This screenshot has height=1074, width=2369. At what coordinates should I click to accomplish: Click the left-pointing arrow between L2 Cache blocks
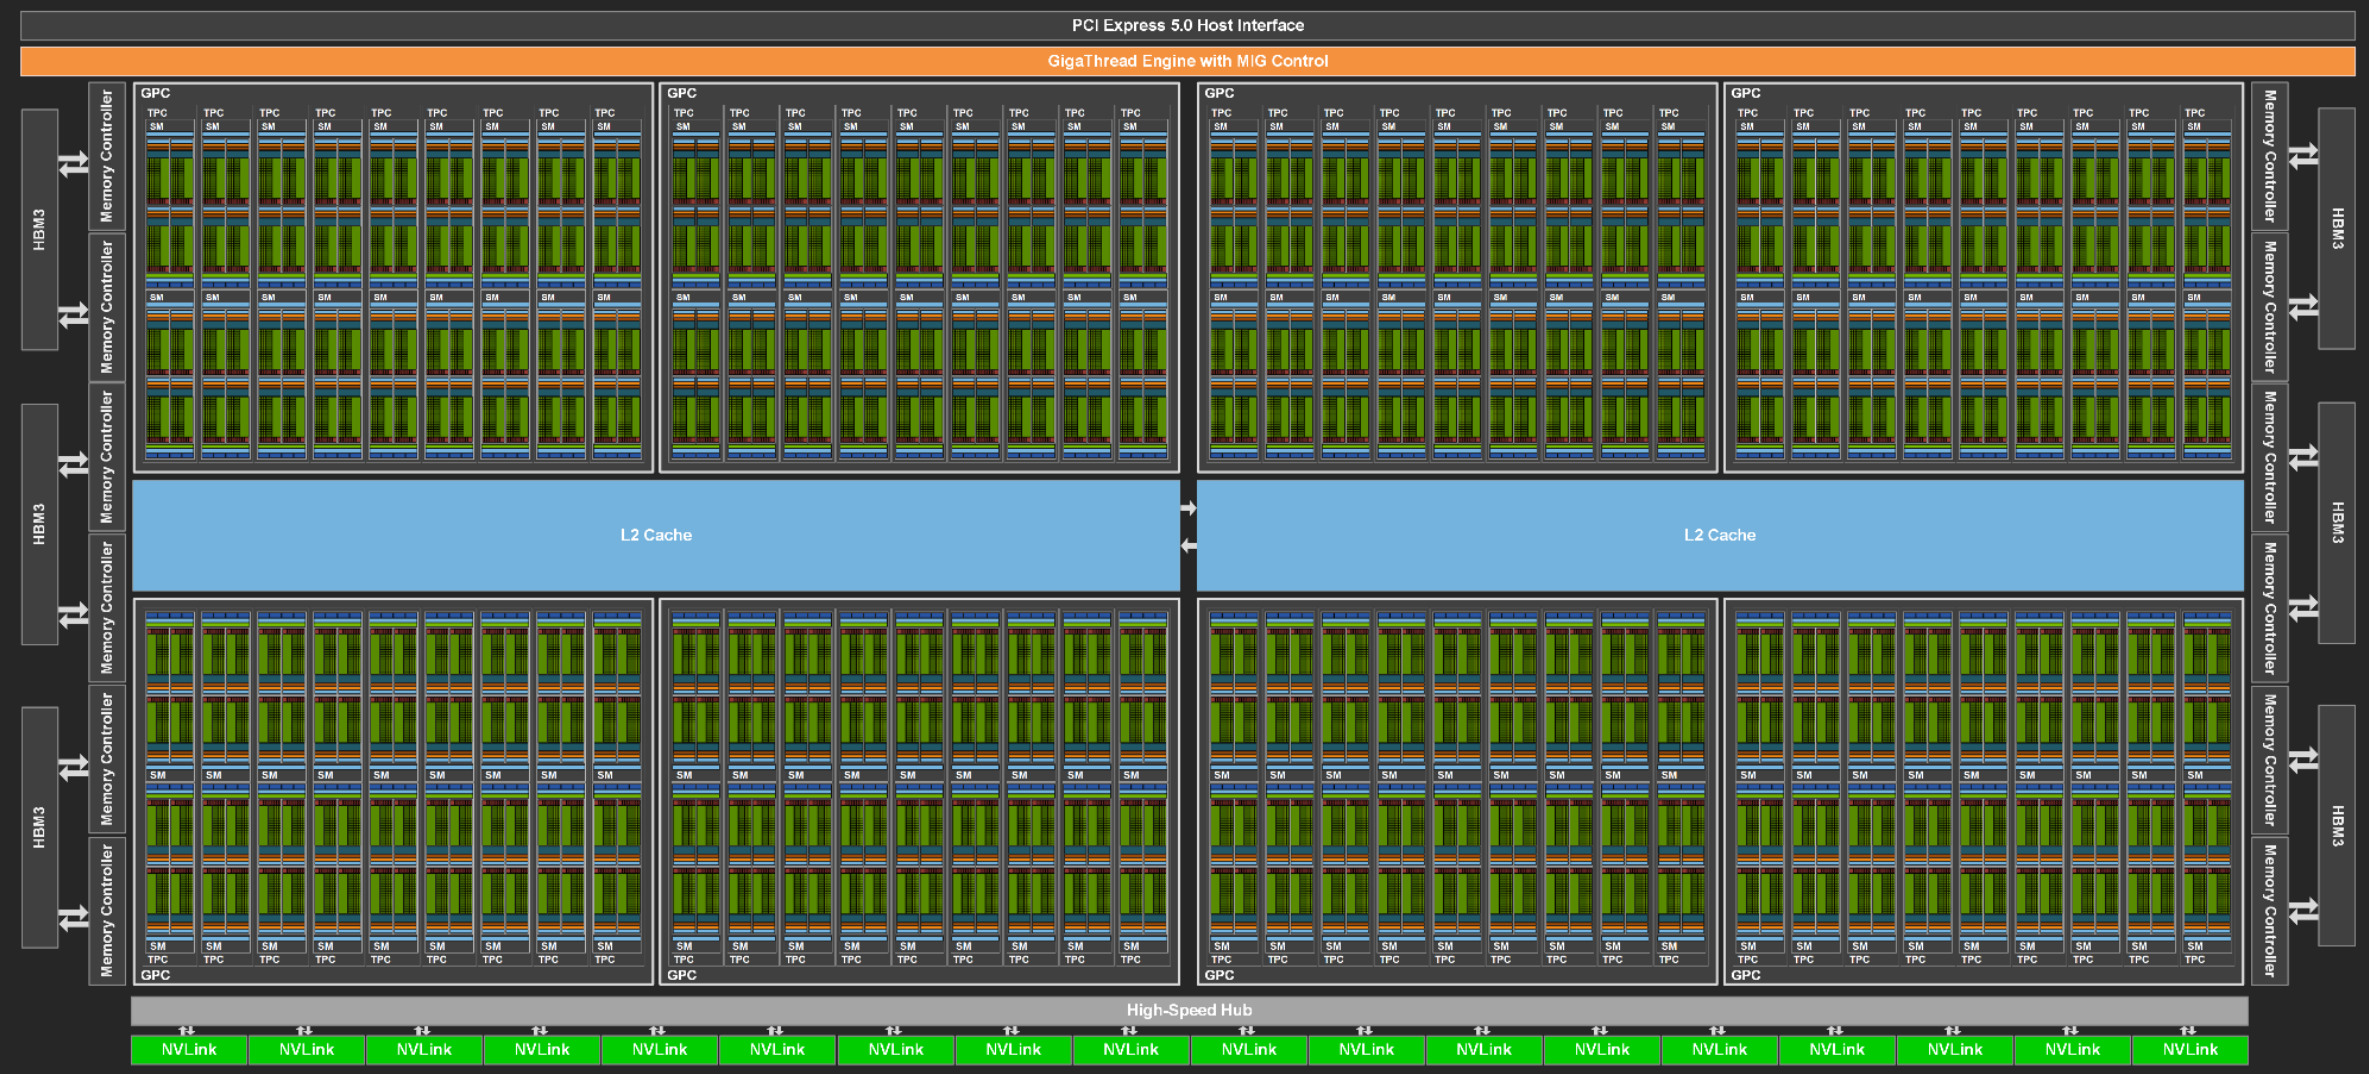click(1188, 546)
